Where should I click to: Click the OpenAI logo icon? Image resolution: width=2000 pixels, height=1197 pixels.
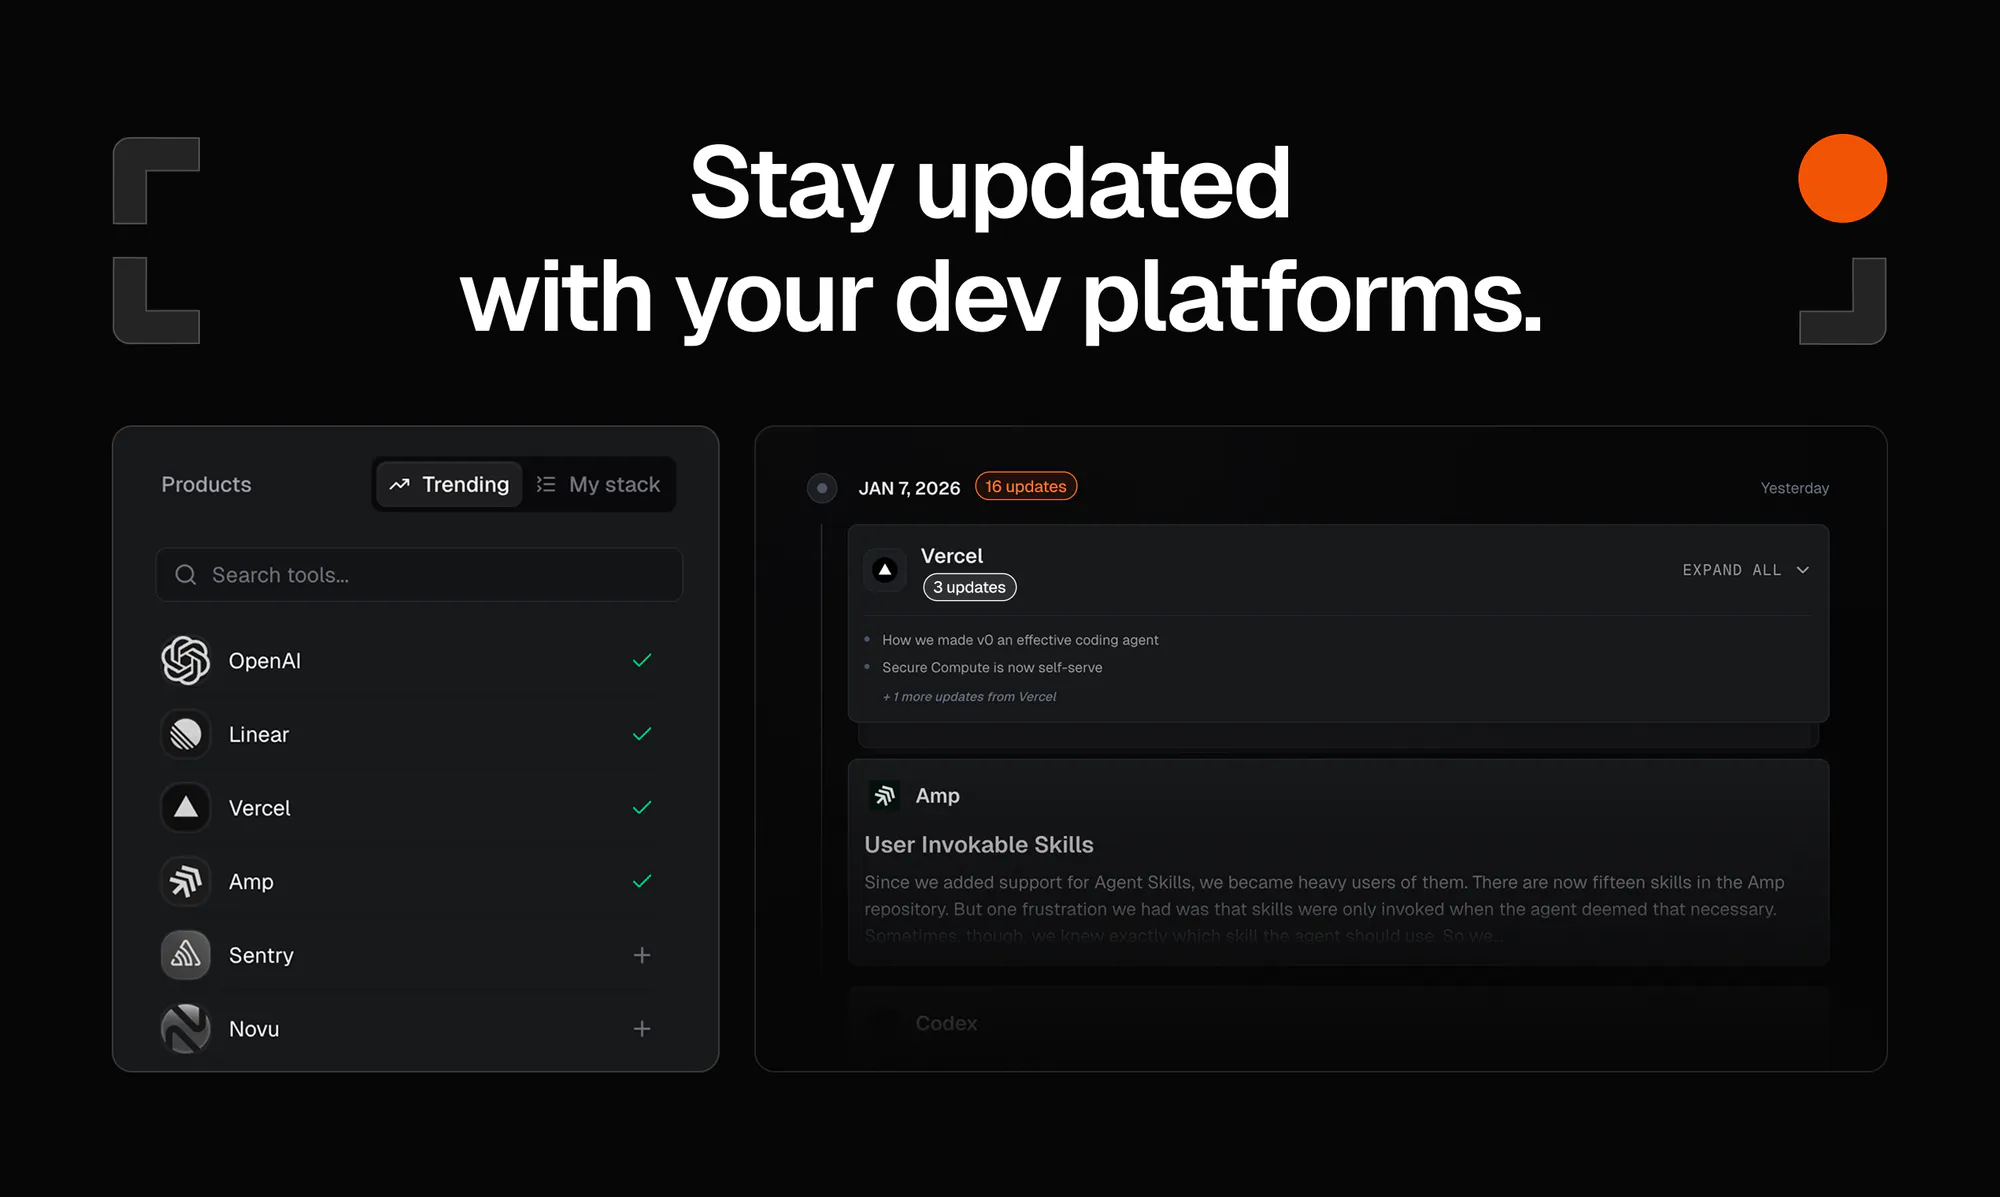pos(184,660)
